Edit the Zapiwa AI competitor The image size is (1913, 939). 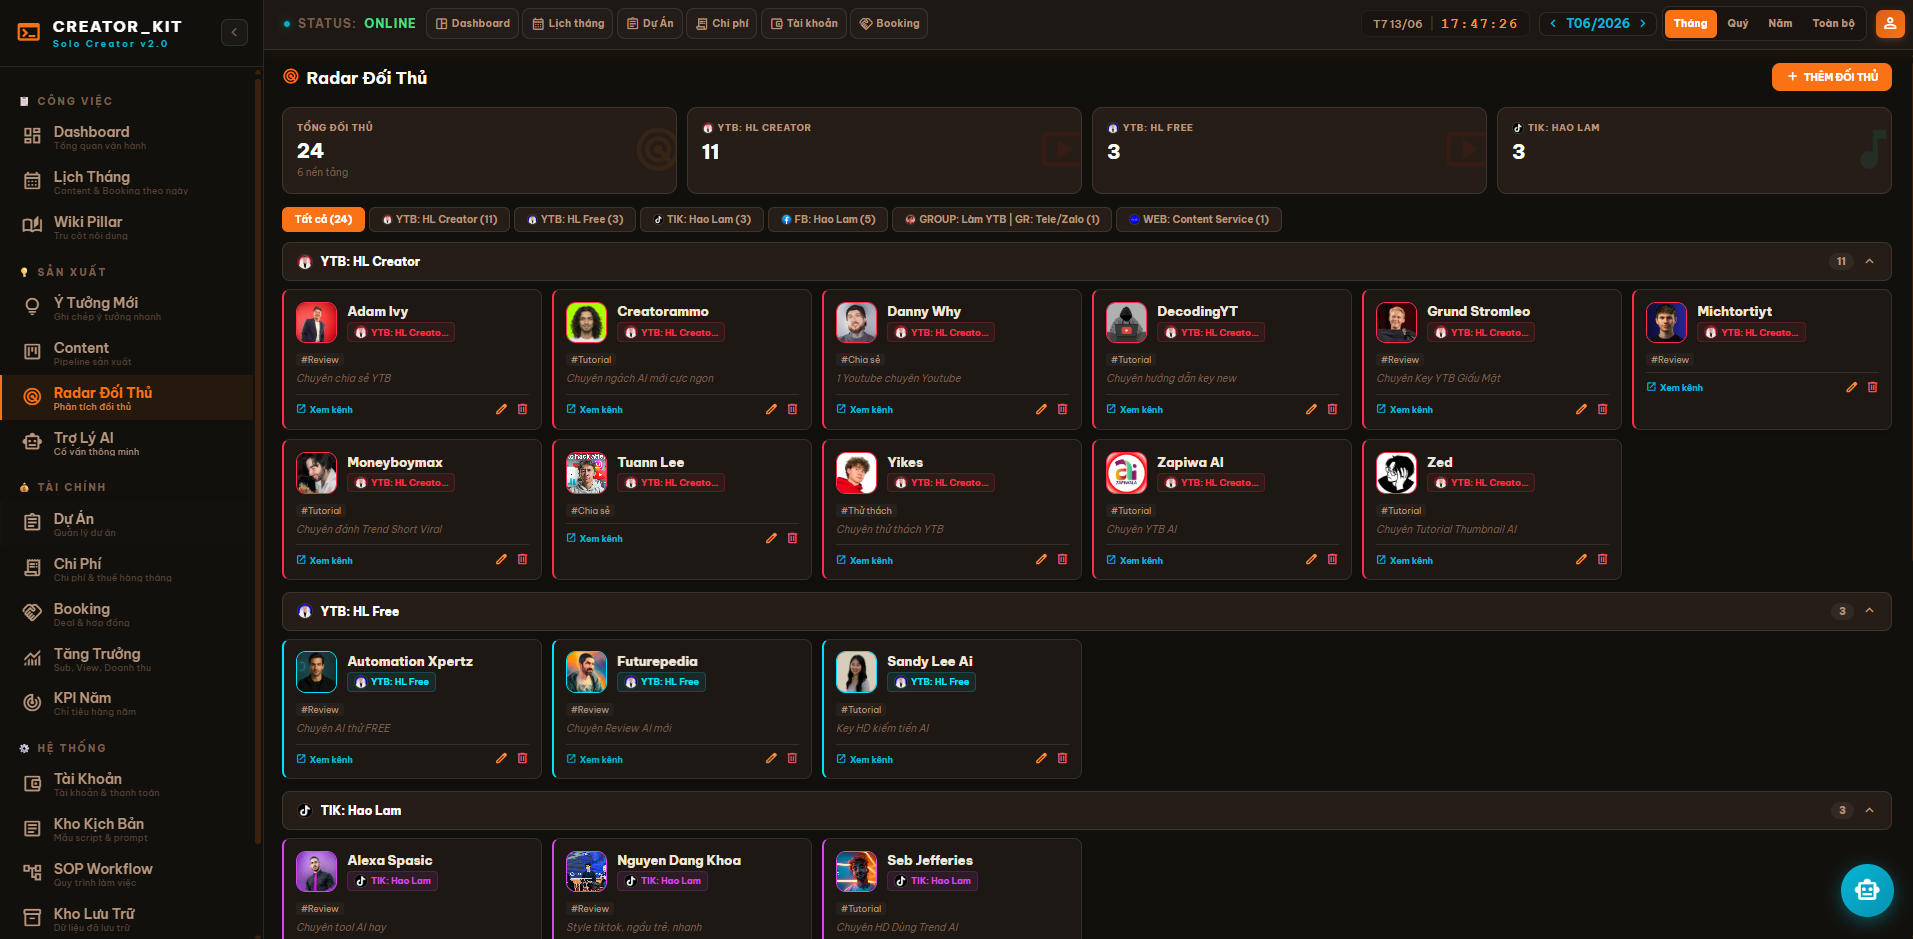click(1311, 559)
